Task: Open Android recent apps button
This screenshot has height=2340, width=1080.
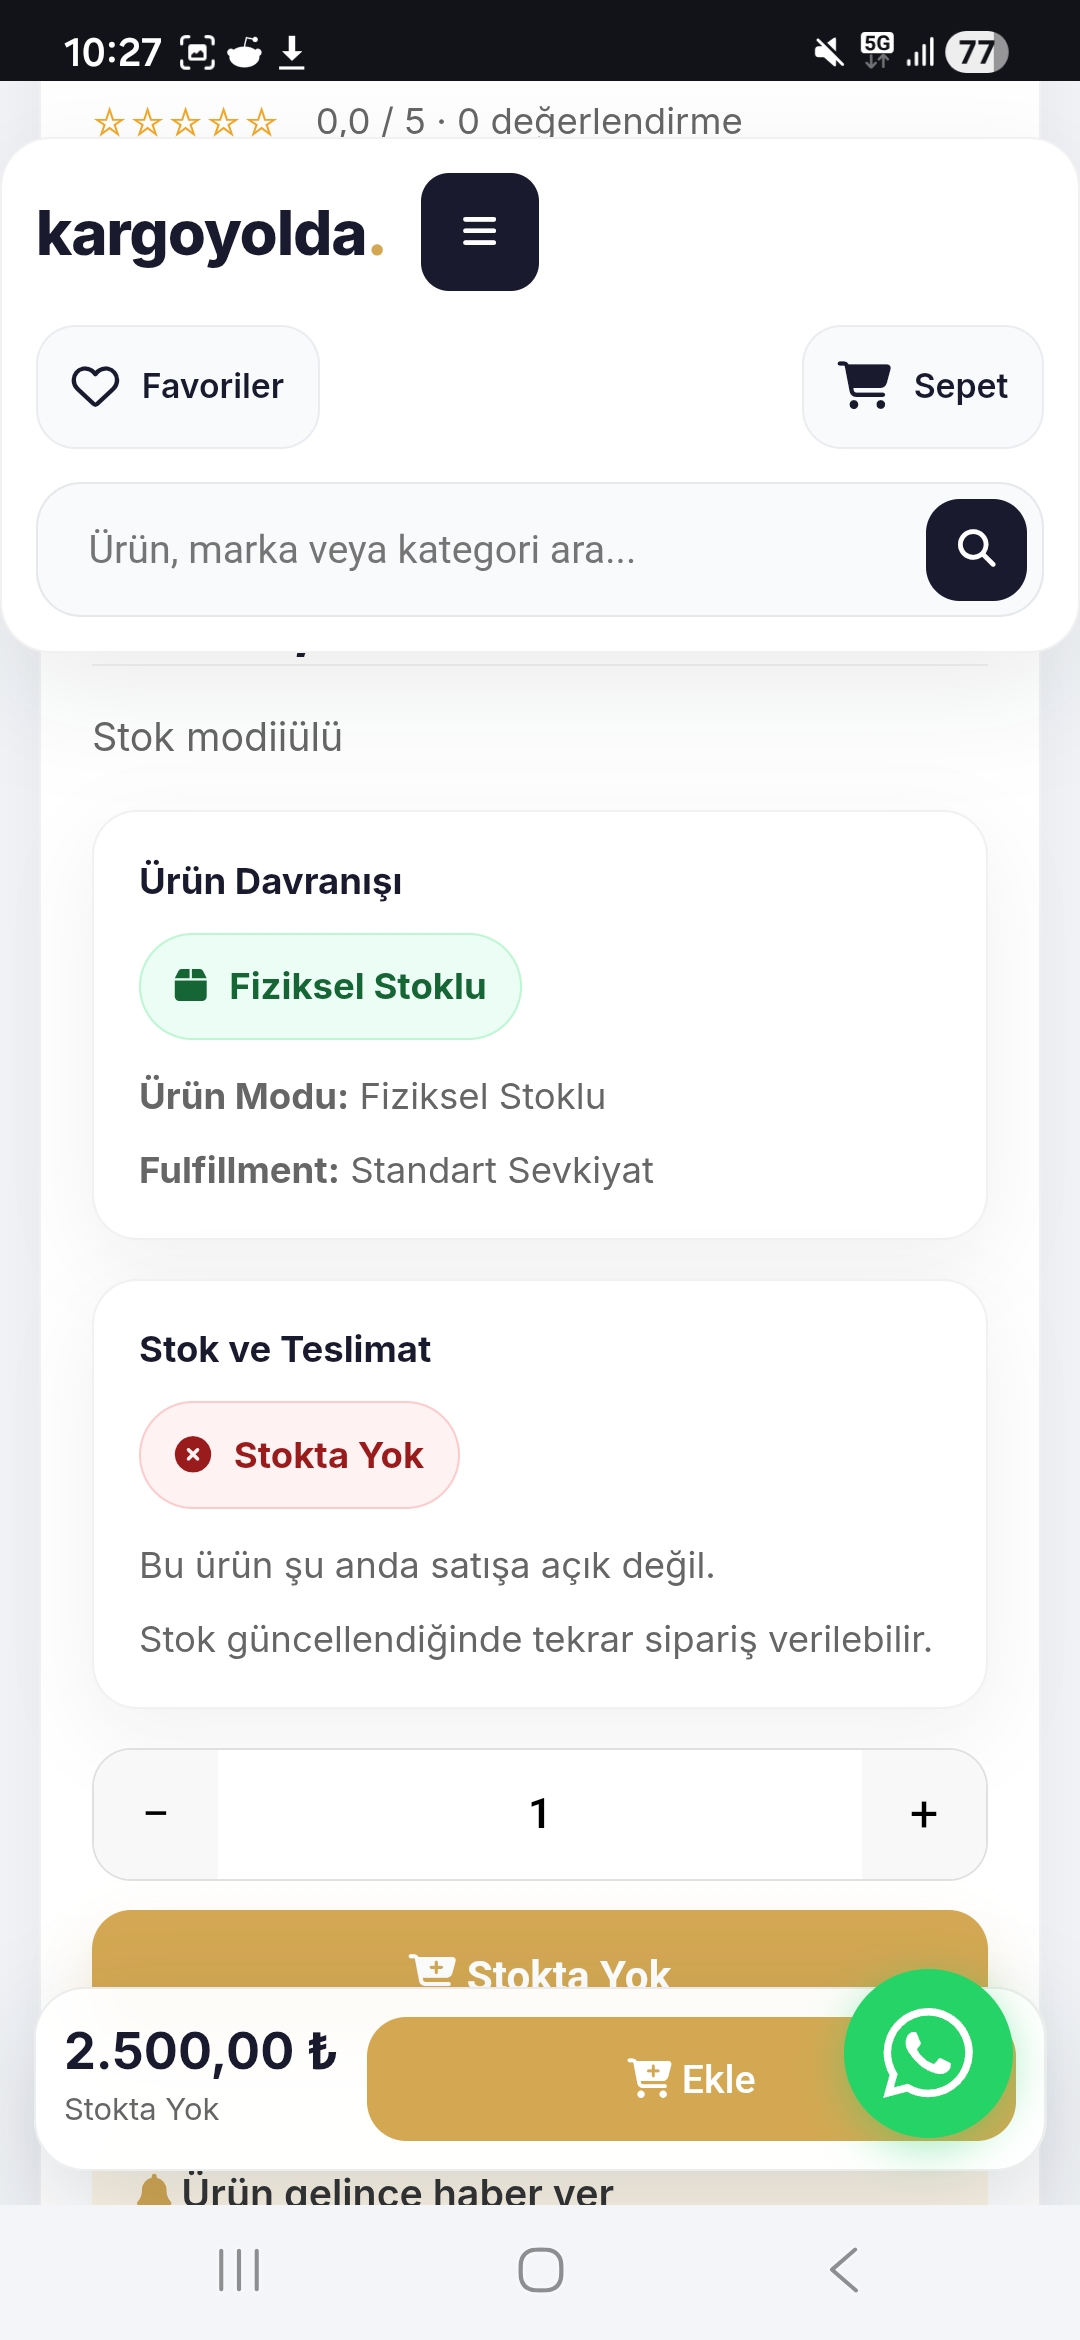Action: pos(239,2270)
